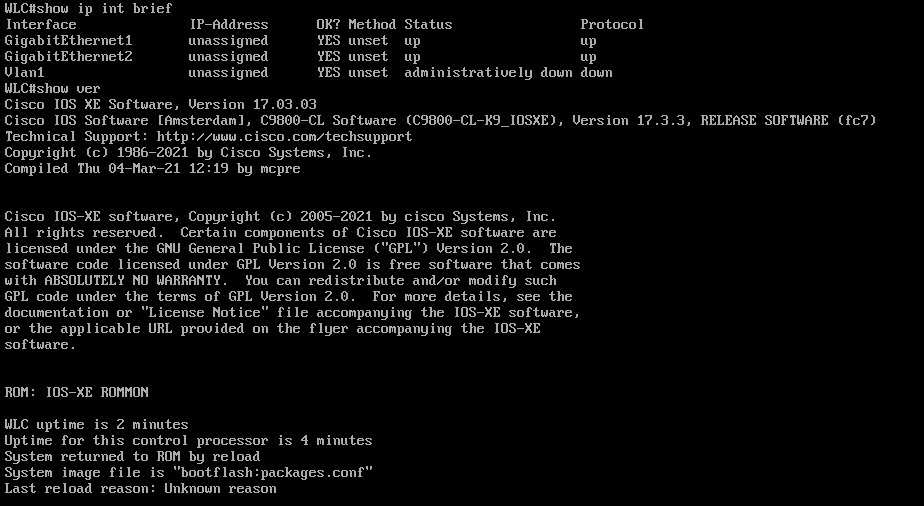
Task: Click the "ABSOLUTELY NO WARRANTY" text
Action: click(x=132, y=280)
